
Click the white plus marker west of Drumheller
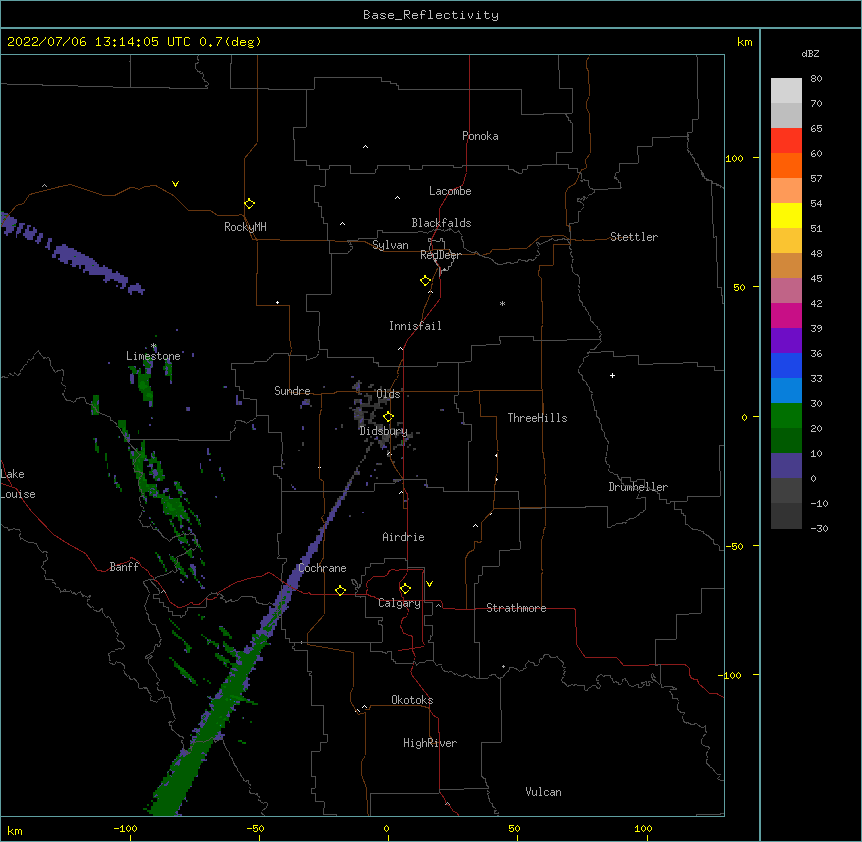click(612, 375)
